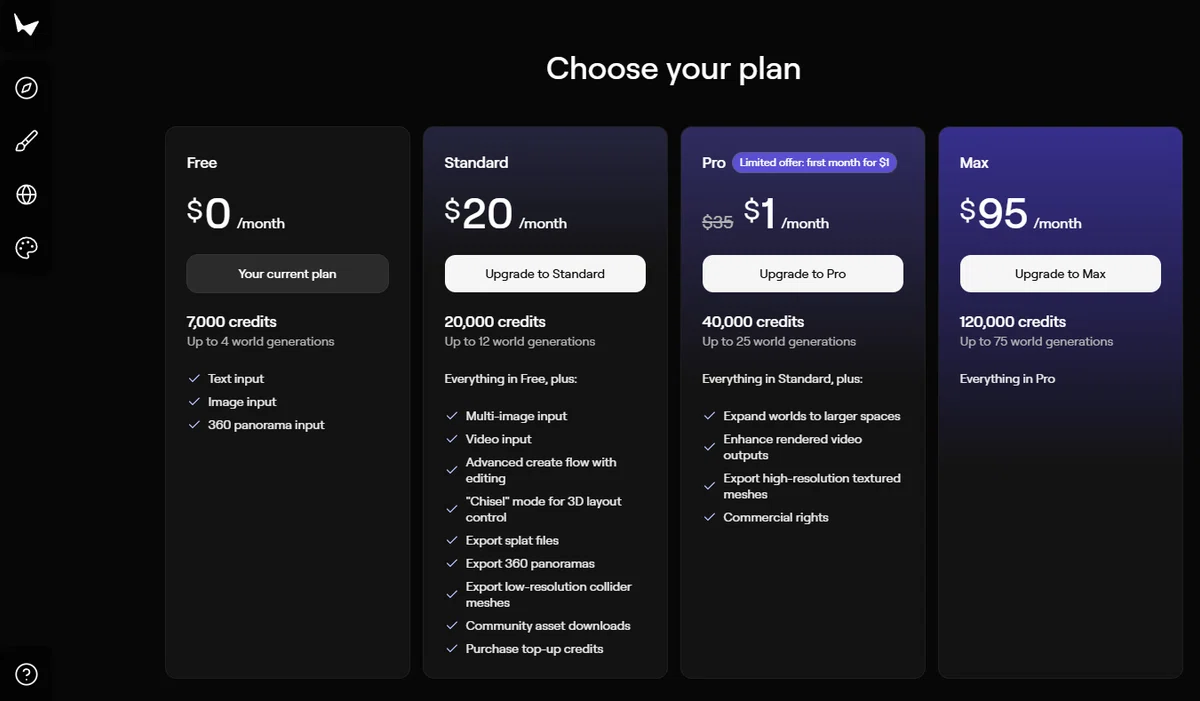Click the Upgrade to Standard button

pos(545,274)
